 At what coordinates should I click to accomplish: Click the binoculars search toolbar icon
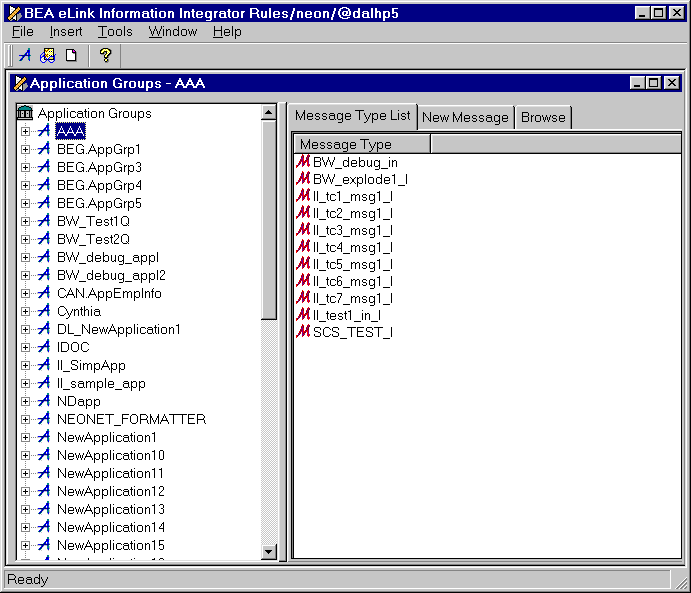tap(48, 56)
